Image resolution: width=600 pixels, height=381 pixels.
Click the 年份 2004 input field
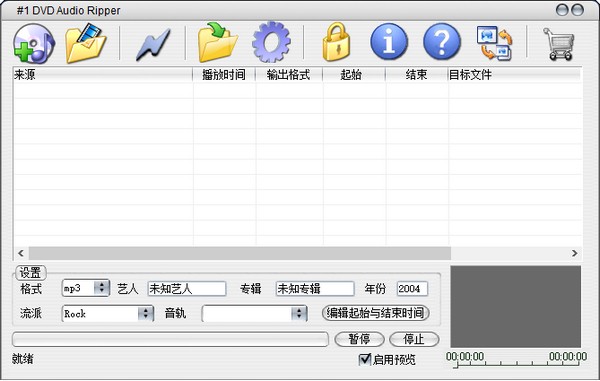(x=412, y=288)
